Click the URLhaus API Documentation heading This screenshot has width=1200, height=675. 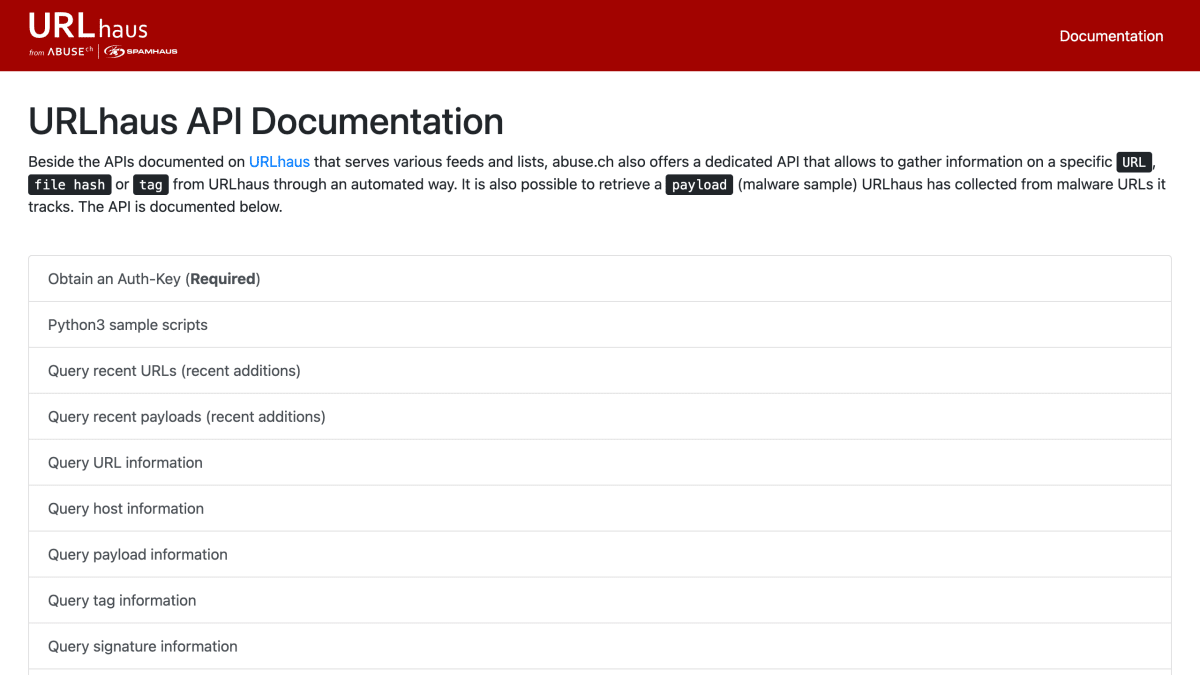pos(266,121)
